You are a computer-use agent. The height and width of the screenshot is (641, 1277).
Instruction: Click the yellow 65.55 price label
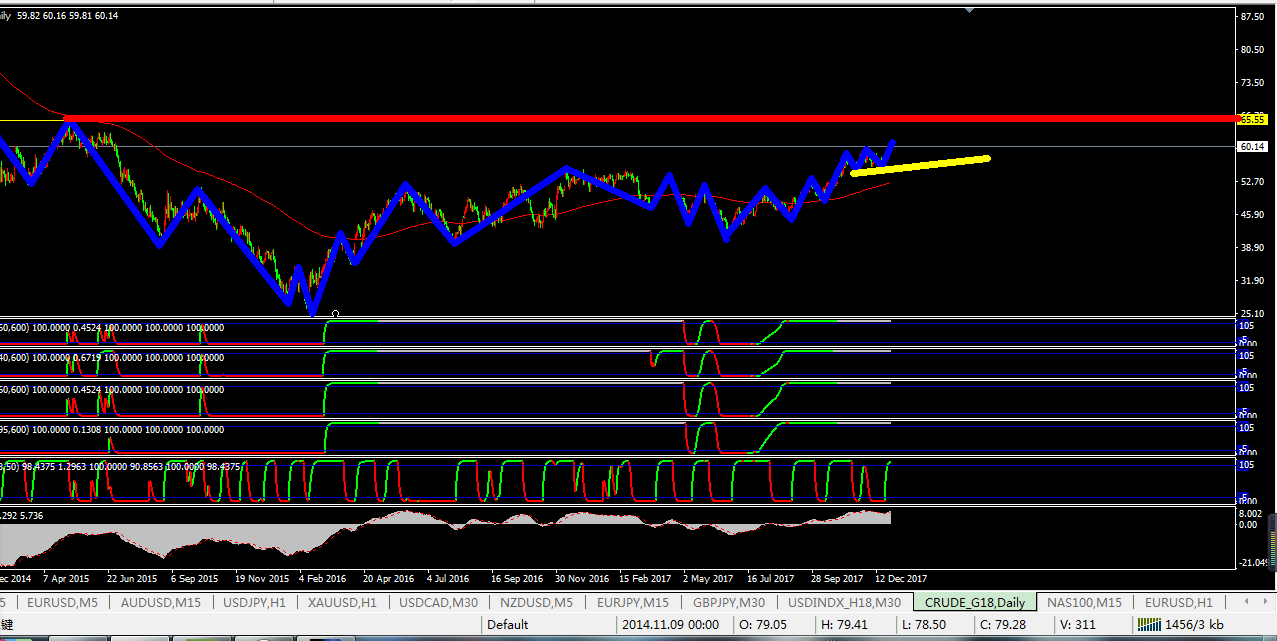[1253, 119]
